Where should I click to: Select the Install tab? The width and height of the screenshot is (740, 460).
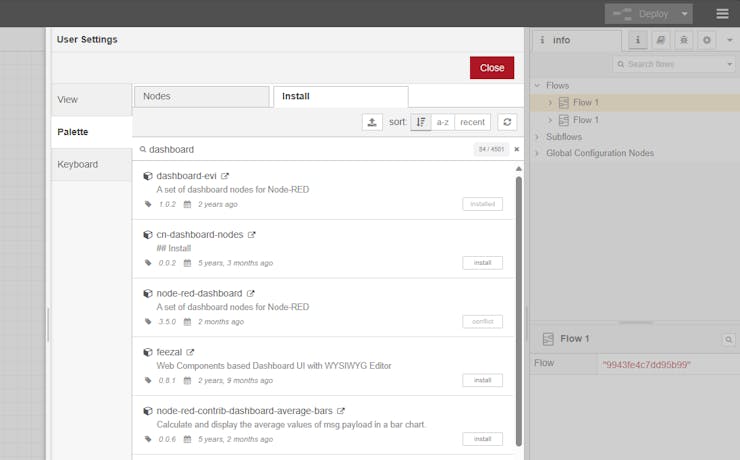click(341, 96)
